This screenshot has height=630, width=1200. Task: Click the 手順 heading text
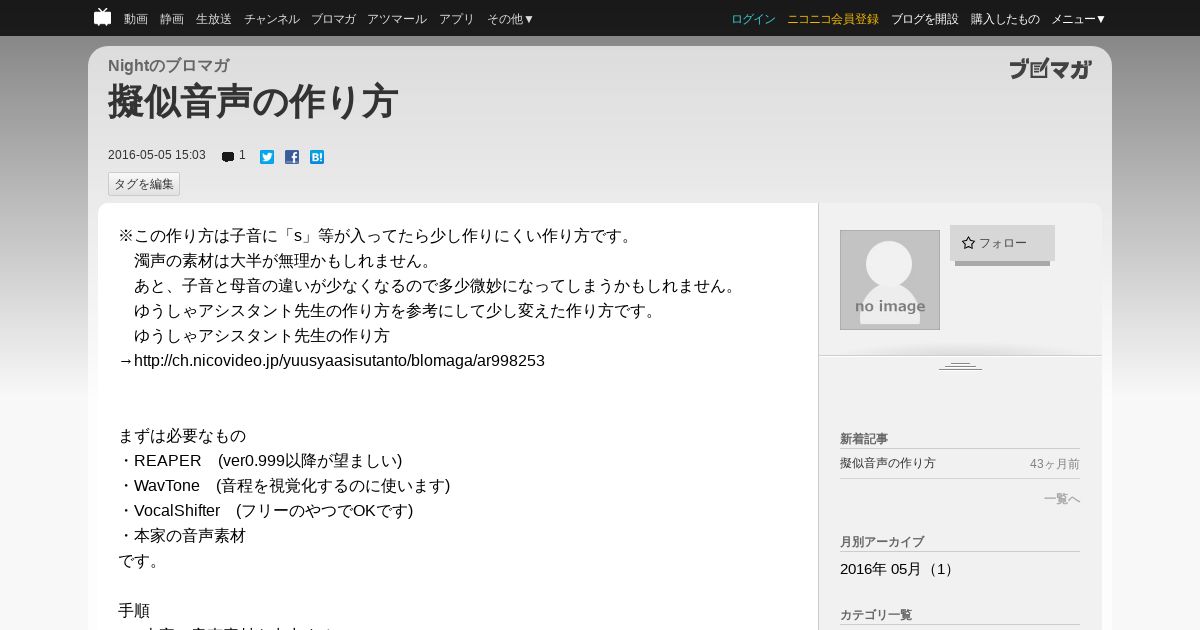134,611
